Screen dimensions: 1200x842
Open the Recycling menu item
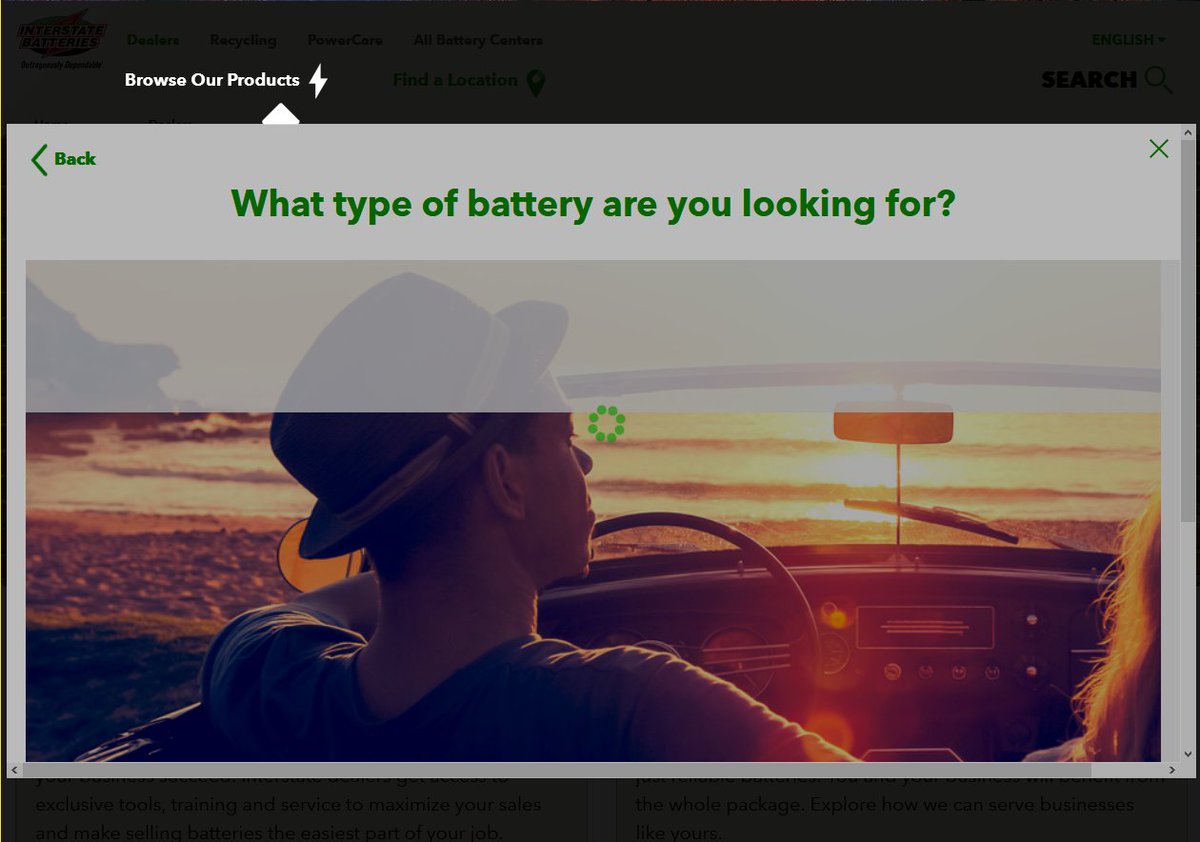point(243,40)
